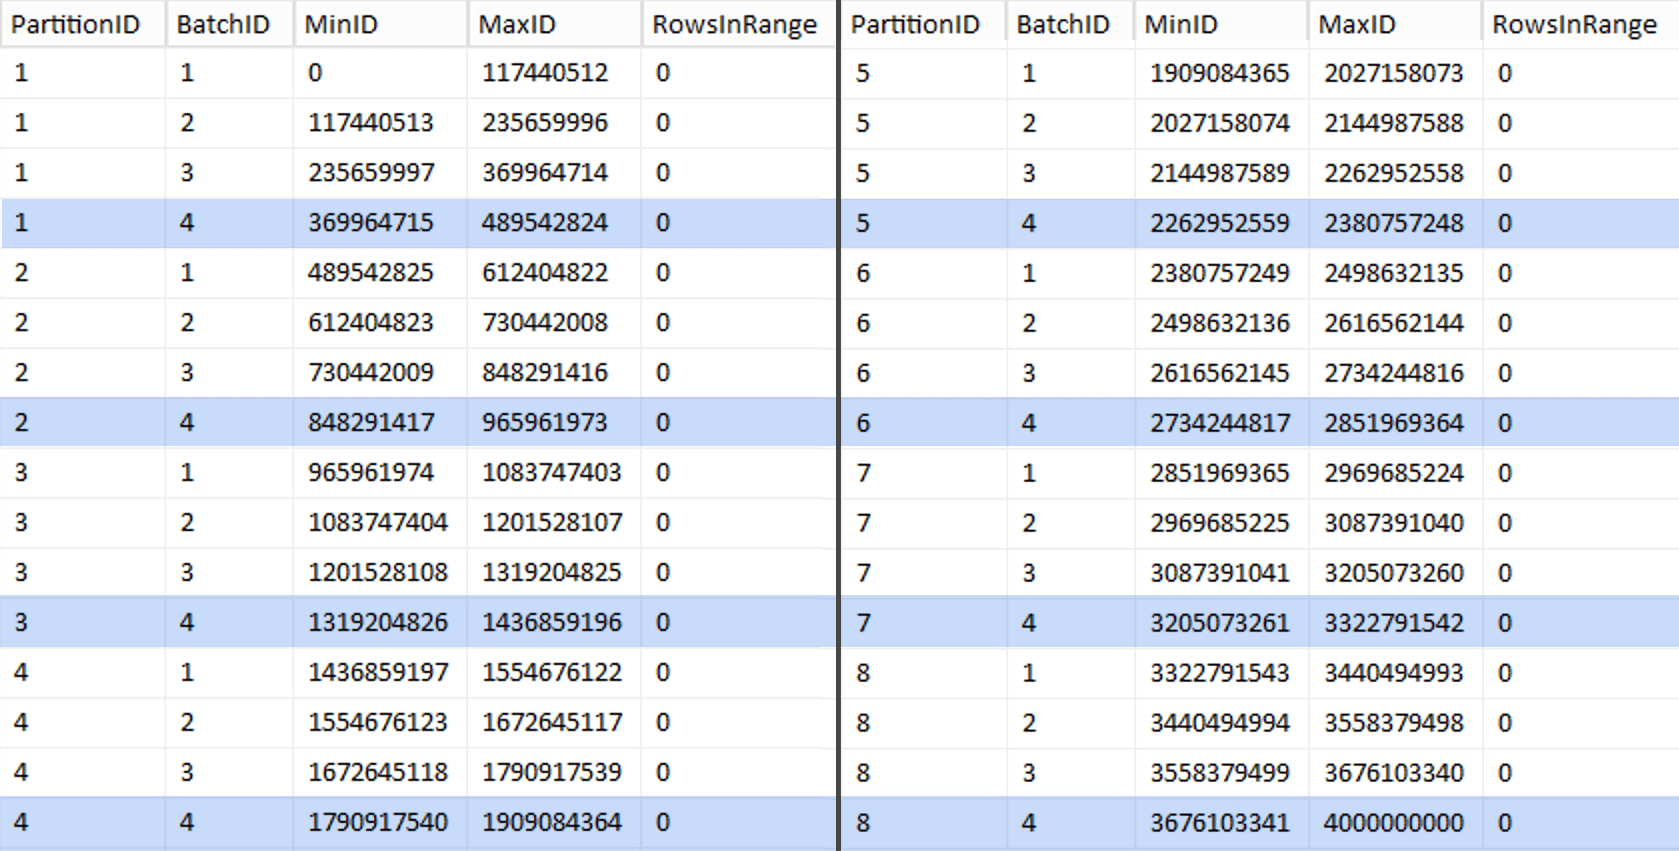Screen dimensions: 1679x851
Task: Select the left MaxID column header
Action: tap(554, 24)
